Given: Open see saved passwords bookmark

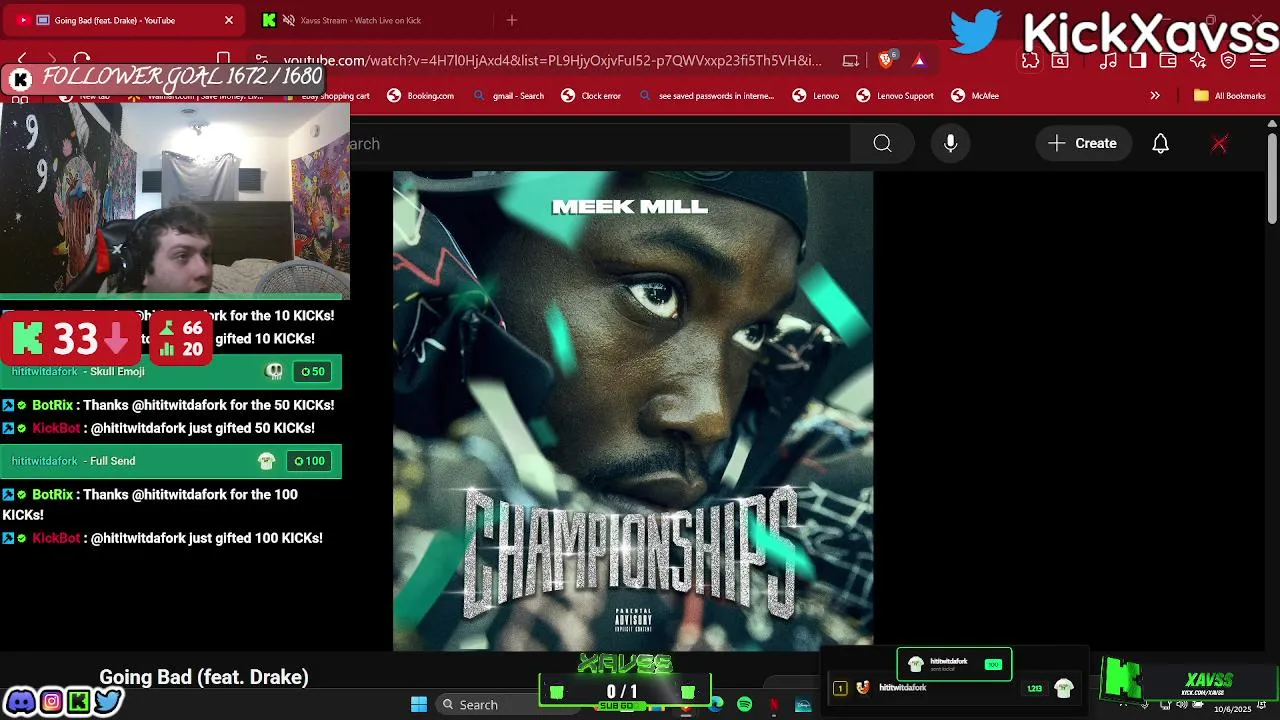Looking at the screenshot, I should tap(706, 96).
